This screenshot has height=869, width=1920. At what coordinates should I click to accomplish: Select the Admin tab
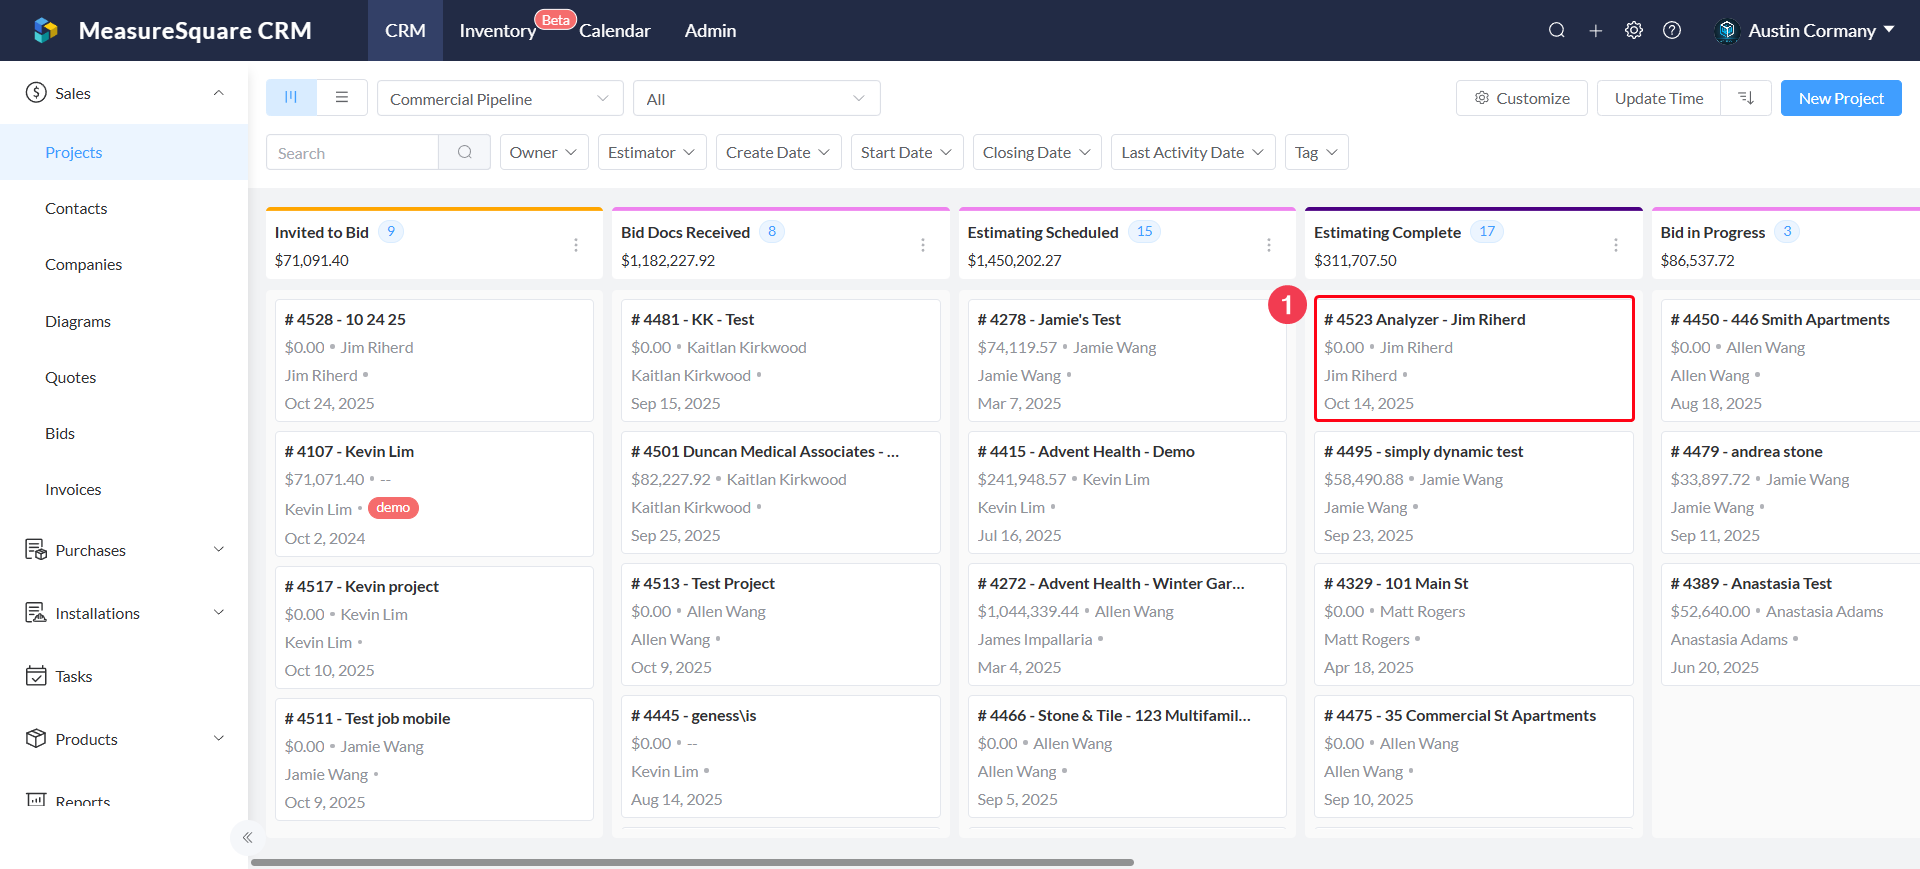(x=711, y=31)
